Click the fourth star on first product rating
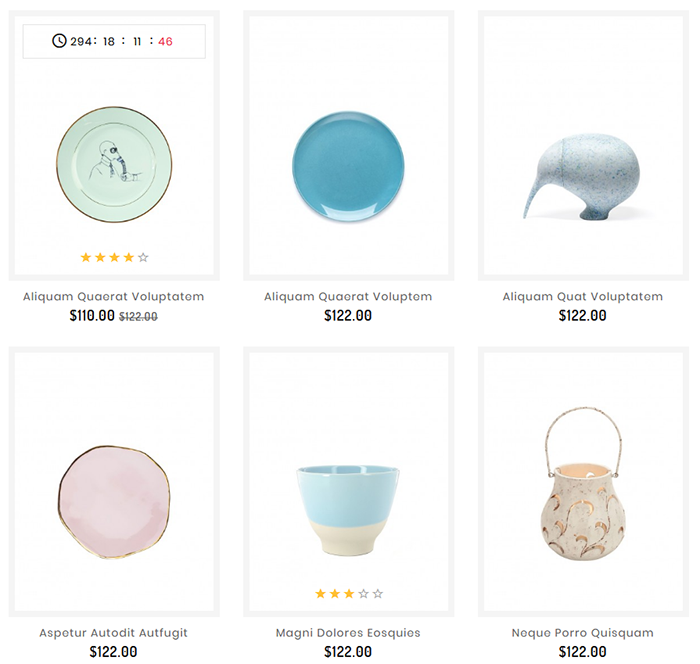700x664 pixels. (x=128, y=257)
